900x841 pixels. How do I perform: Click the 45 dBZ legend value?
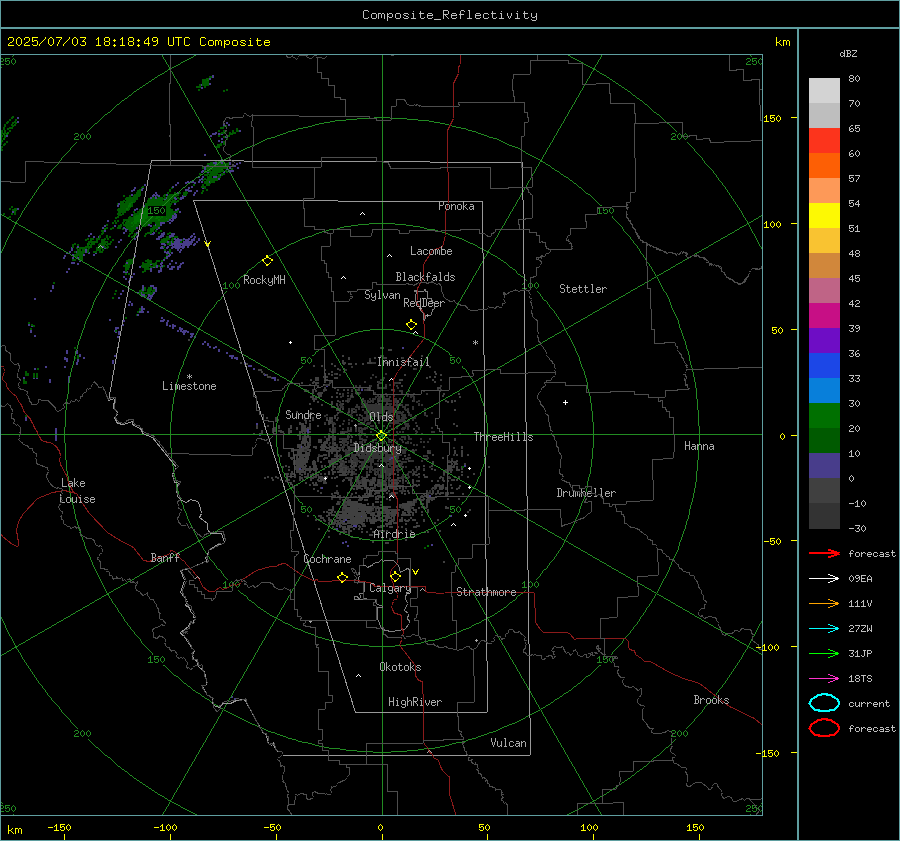pyautogui.click(x=855, y=278)
